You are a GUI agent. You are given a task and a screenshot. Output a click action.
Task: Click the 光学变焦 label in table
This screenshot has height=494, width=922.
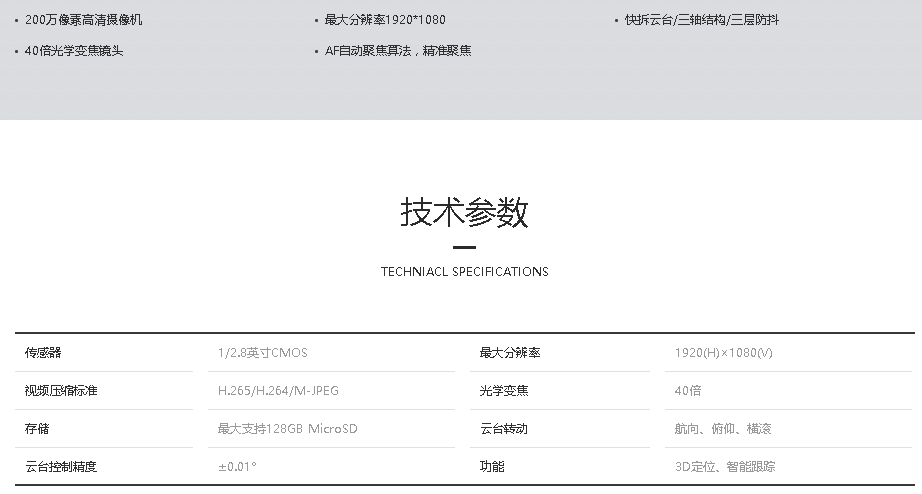(504, 391)
